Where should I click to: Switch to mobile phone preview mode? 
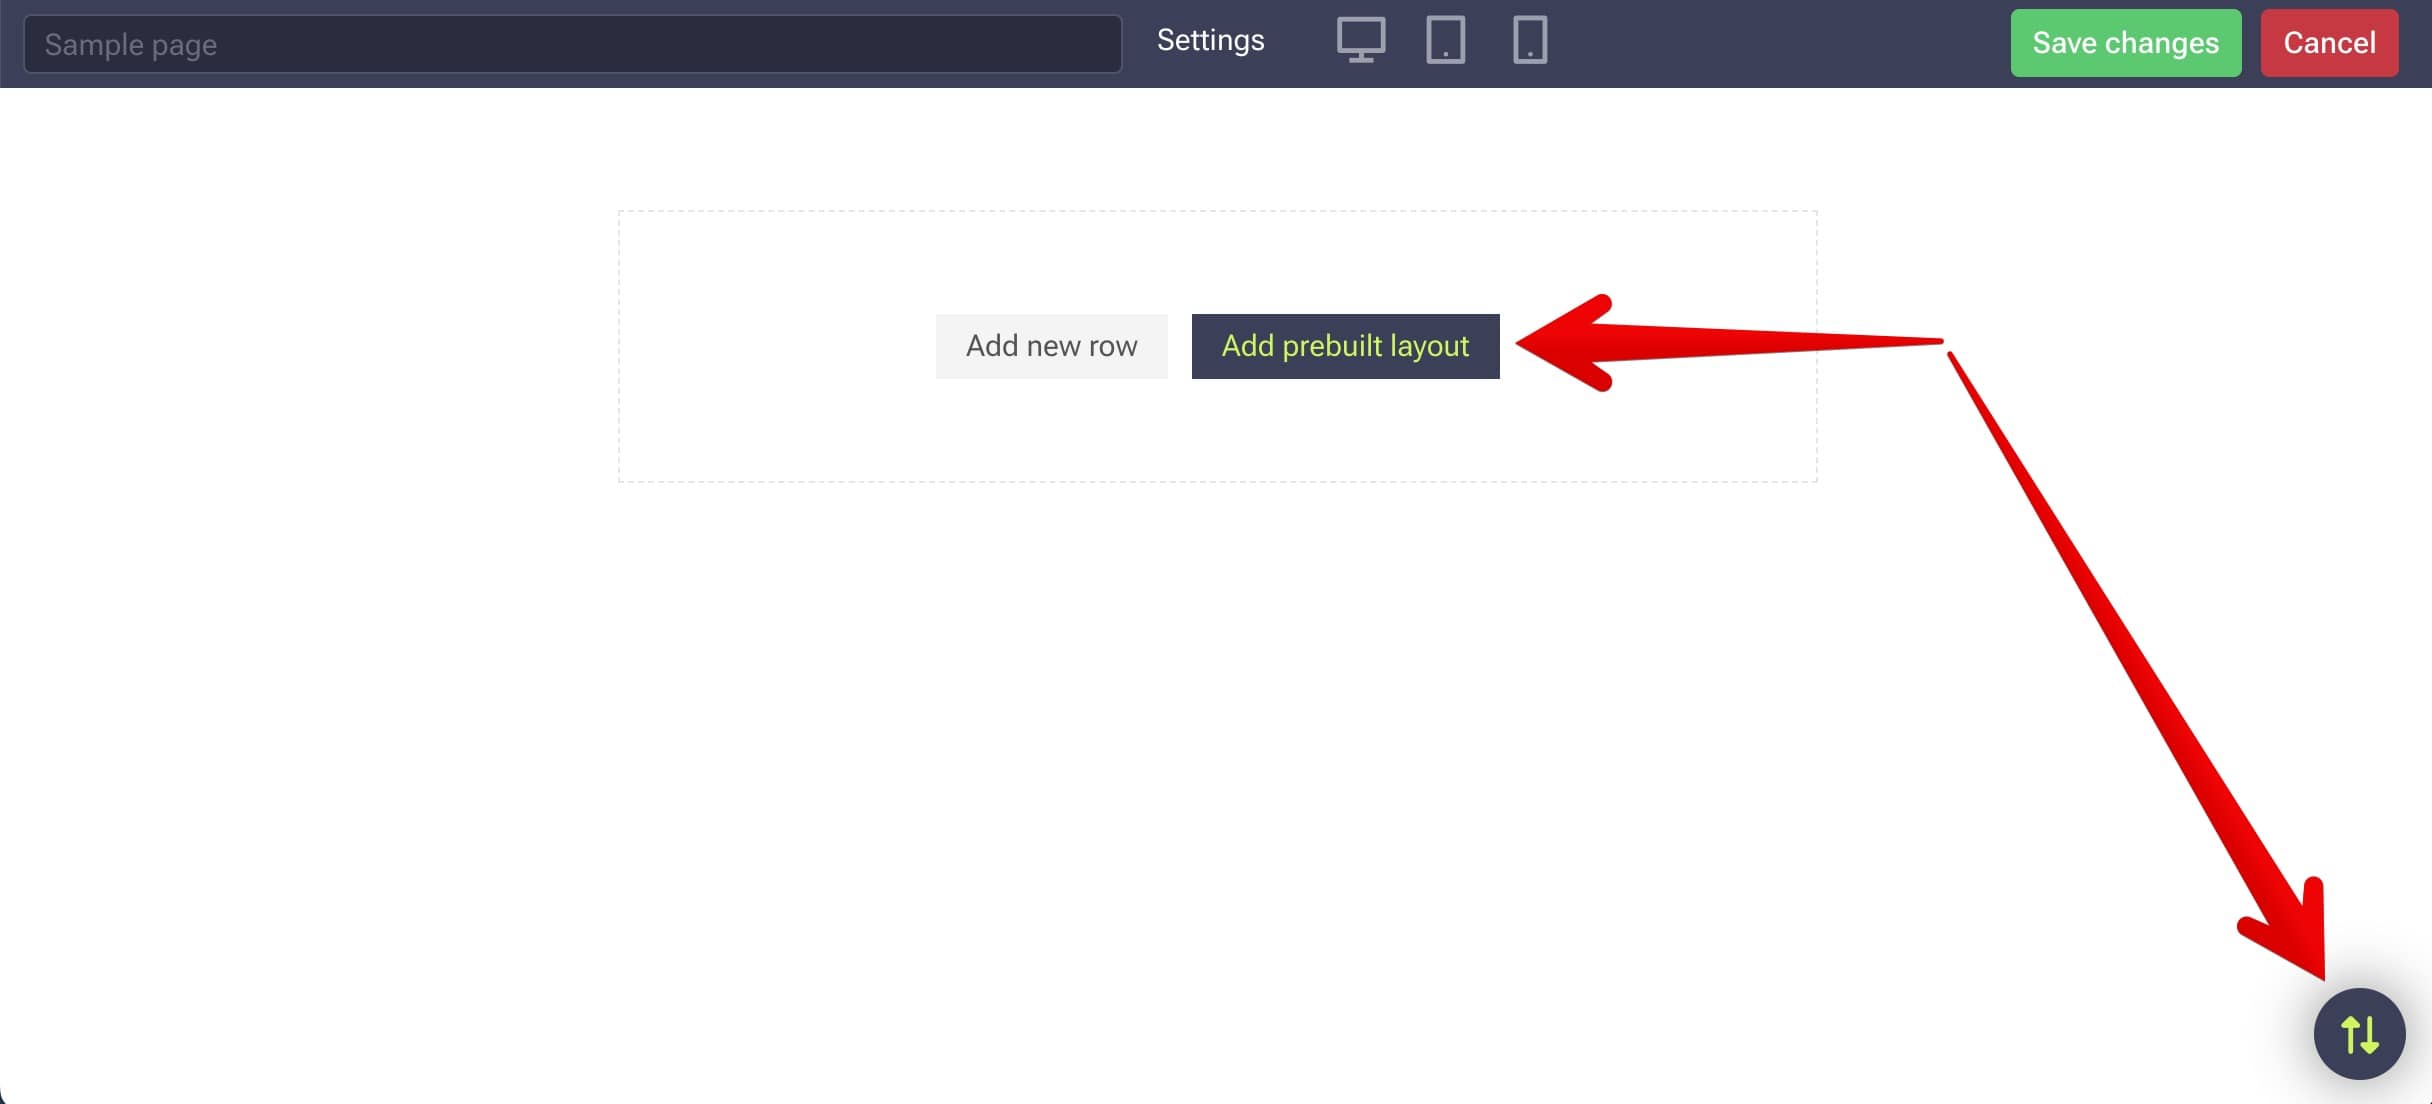coord(1530,41)
